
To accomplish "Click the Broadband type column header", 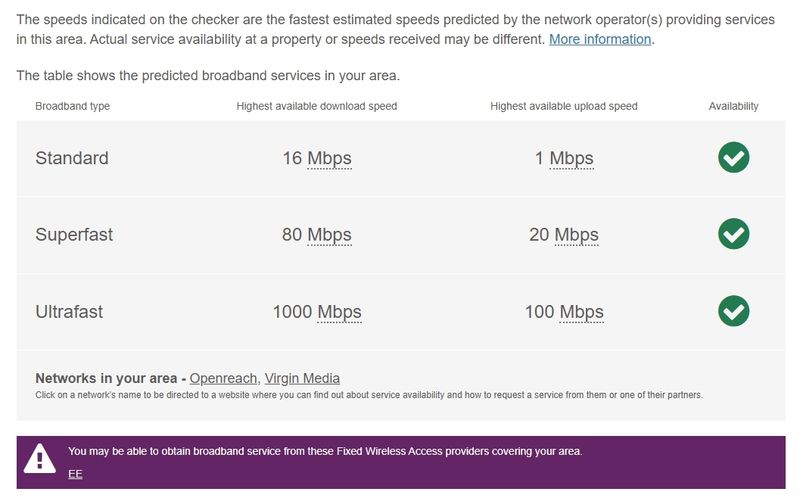I will [72, 106].
